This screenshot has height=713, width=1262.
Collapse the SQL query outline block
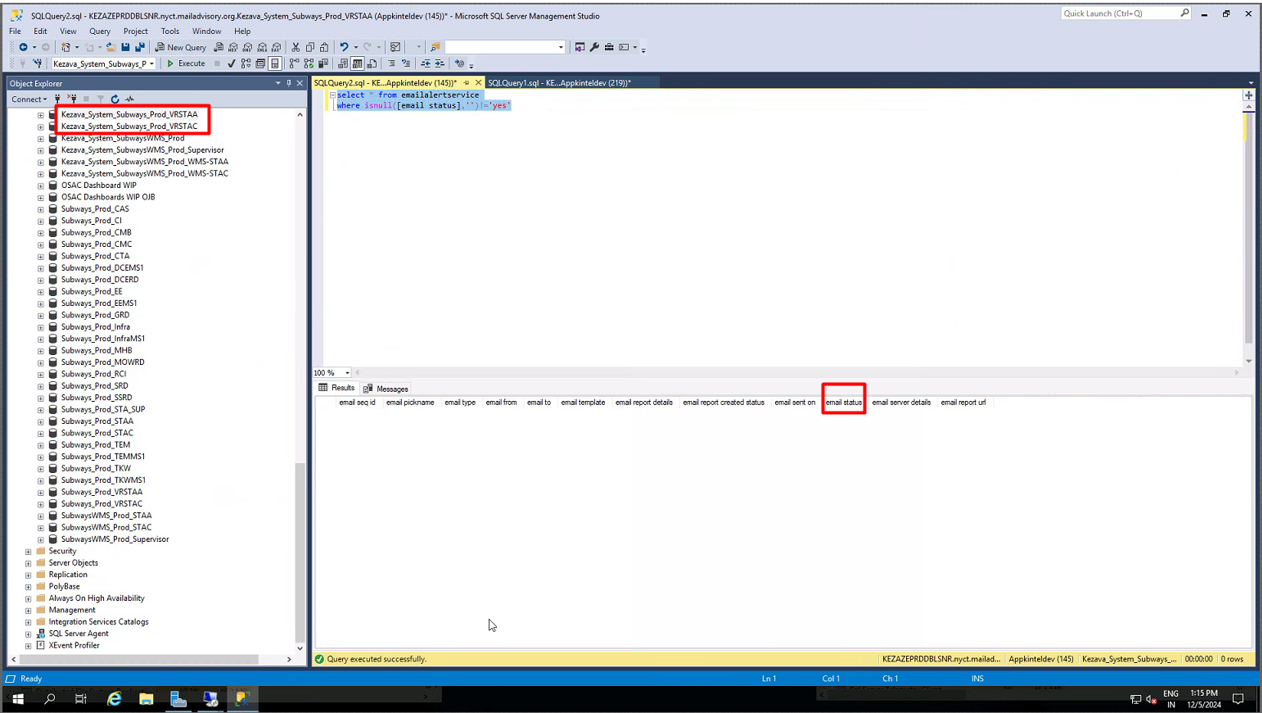point(332,95)
